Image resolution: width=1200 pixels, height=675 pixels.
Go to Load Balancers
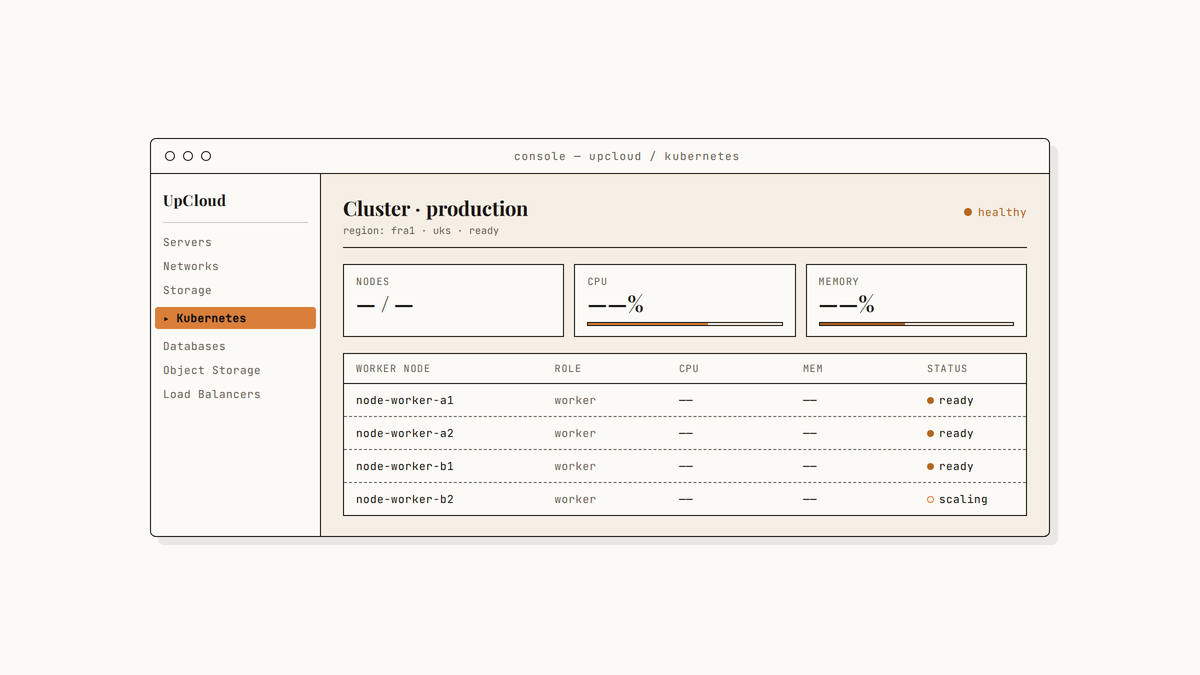[x=212, y=394]
